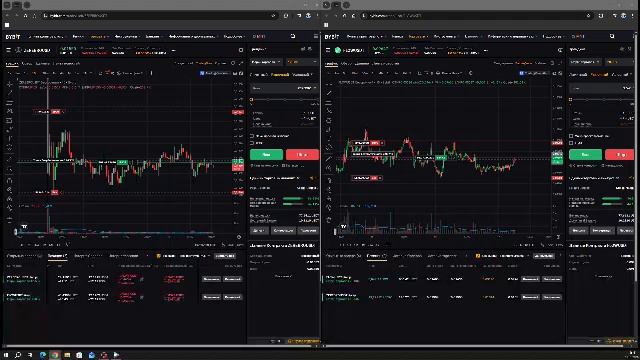Viewport: 640px width, 360px height.
Task: Open taskbar search magnifier
Action: tap(18, 355)
